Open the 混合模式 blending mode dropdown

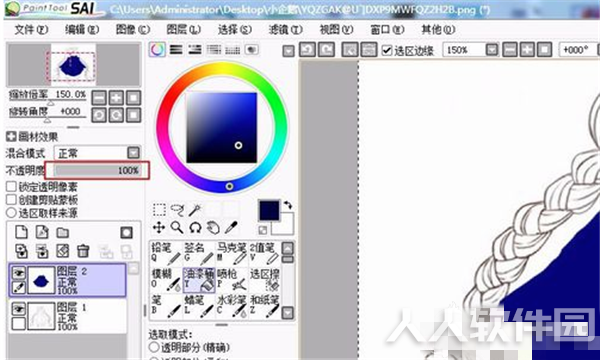pyautogui.click(x=133, y=153)
